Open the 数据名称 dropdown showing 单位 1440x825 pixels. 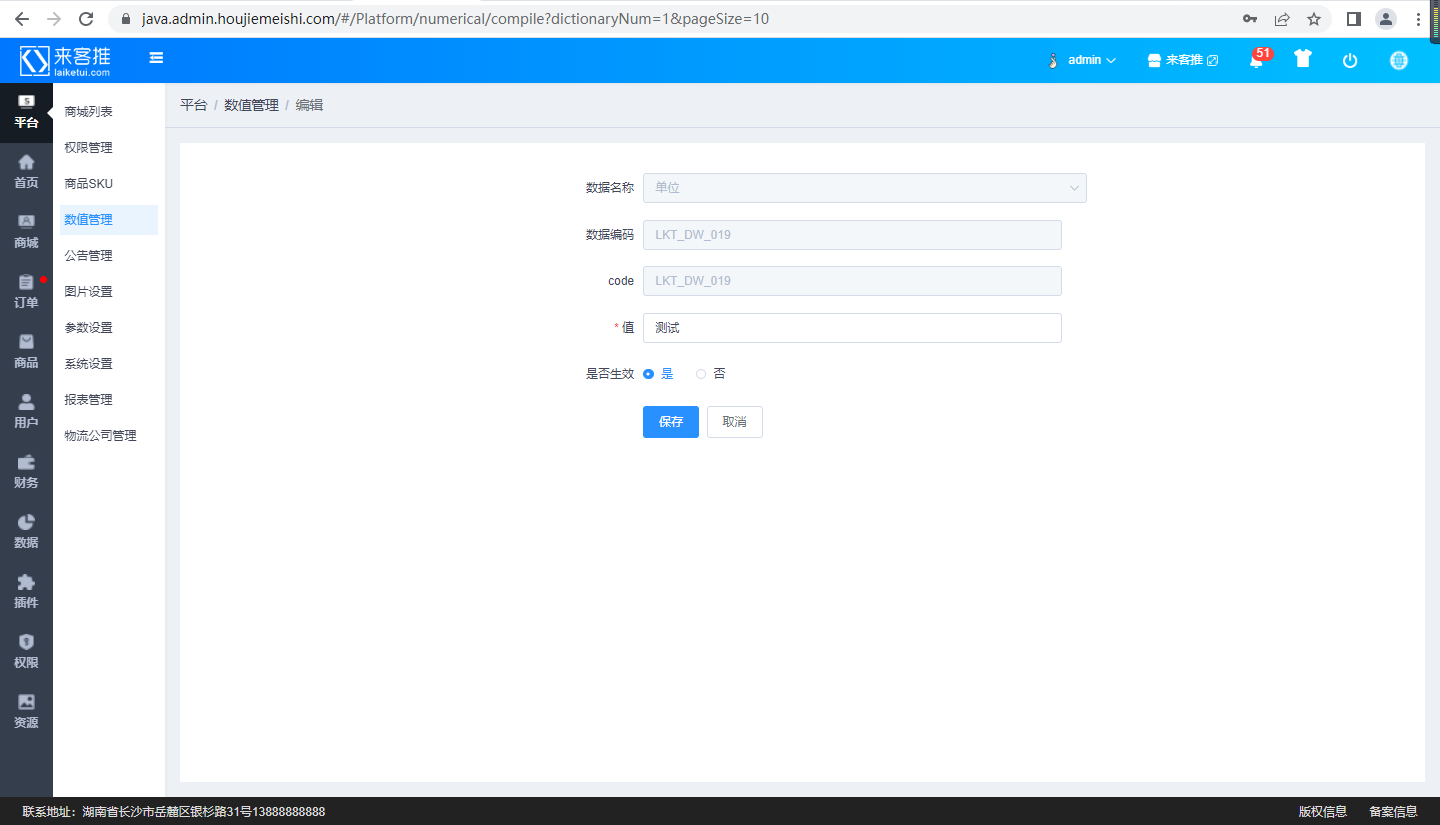(x=865, y=188)
